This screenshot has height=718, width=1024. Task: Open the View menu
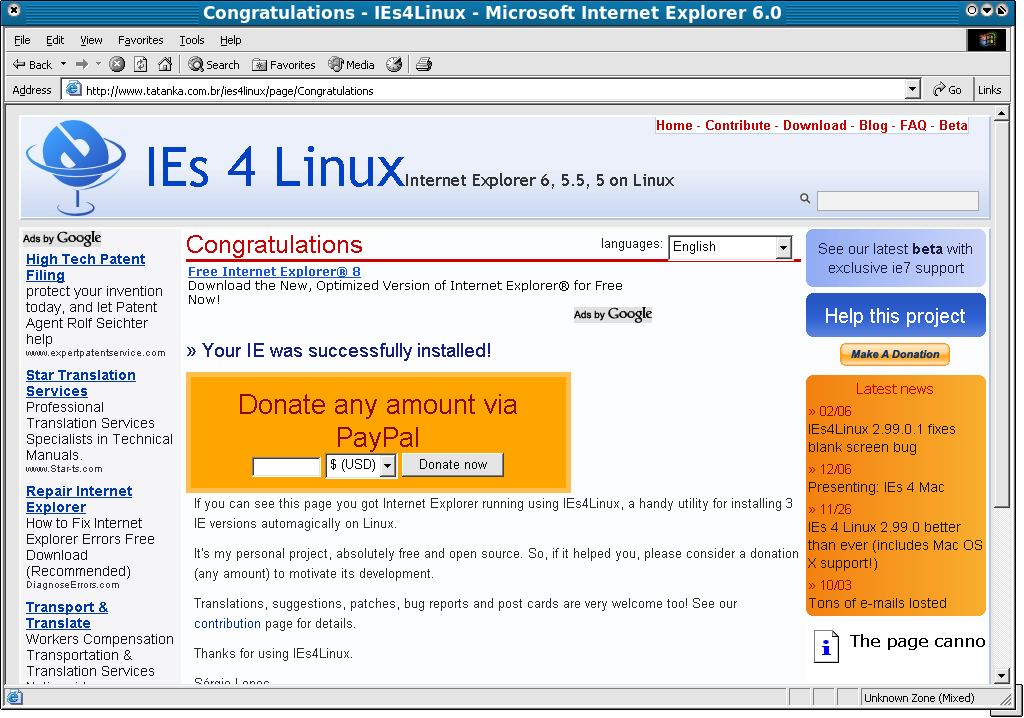tap(91, 40)
